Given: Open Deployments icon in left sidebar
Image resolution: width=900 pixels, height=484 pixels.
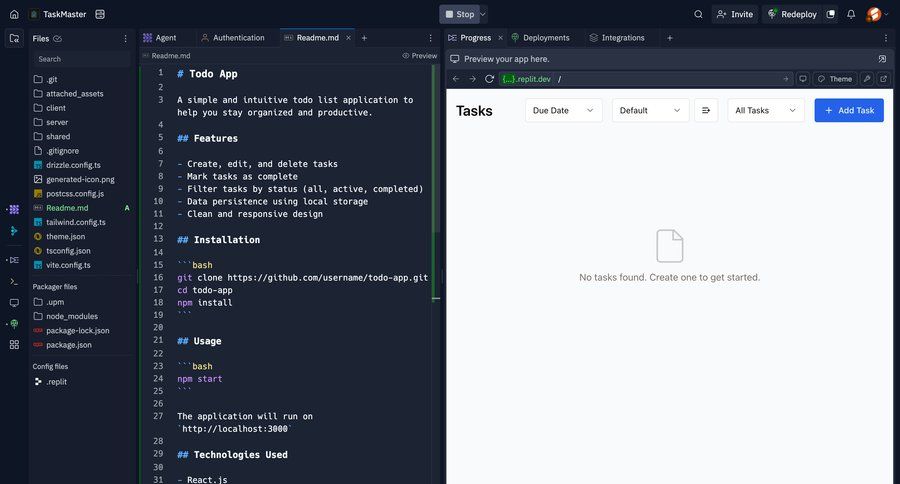Looking at the screenshot, I should coord(14,324).
